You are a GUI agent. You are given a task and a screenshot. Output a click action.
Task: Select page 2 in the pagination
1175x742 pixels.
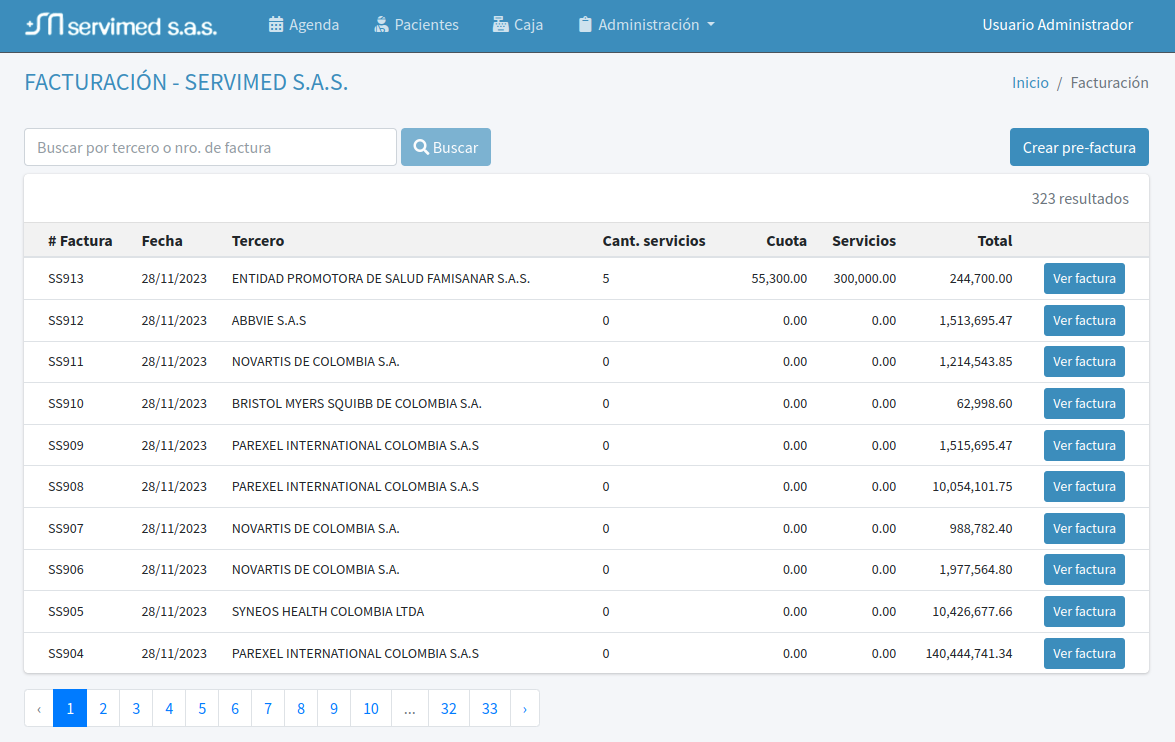103,708
